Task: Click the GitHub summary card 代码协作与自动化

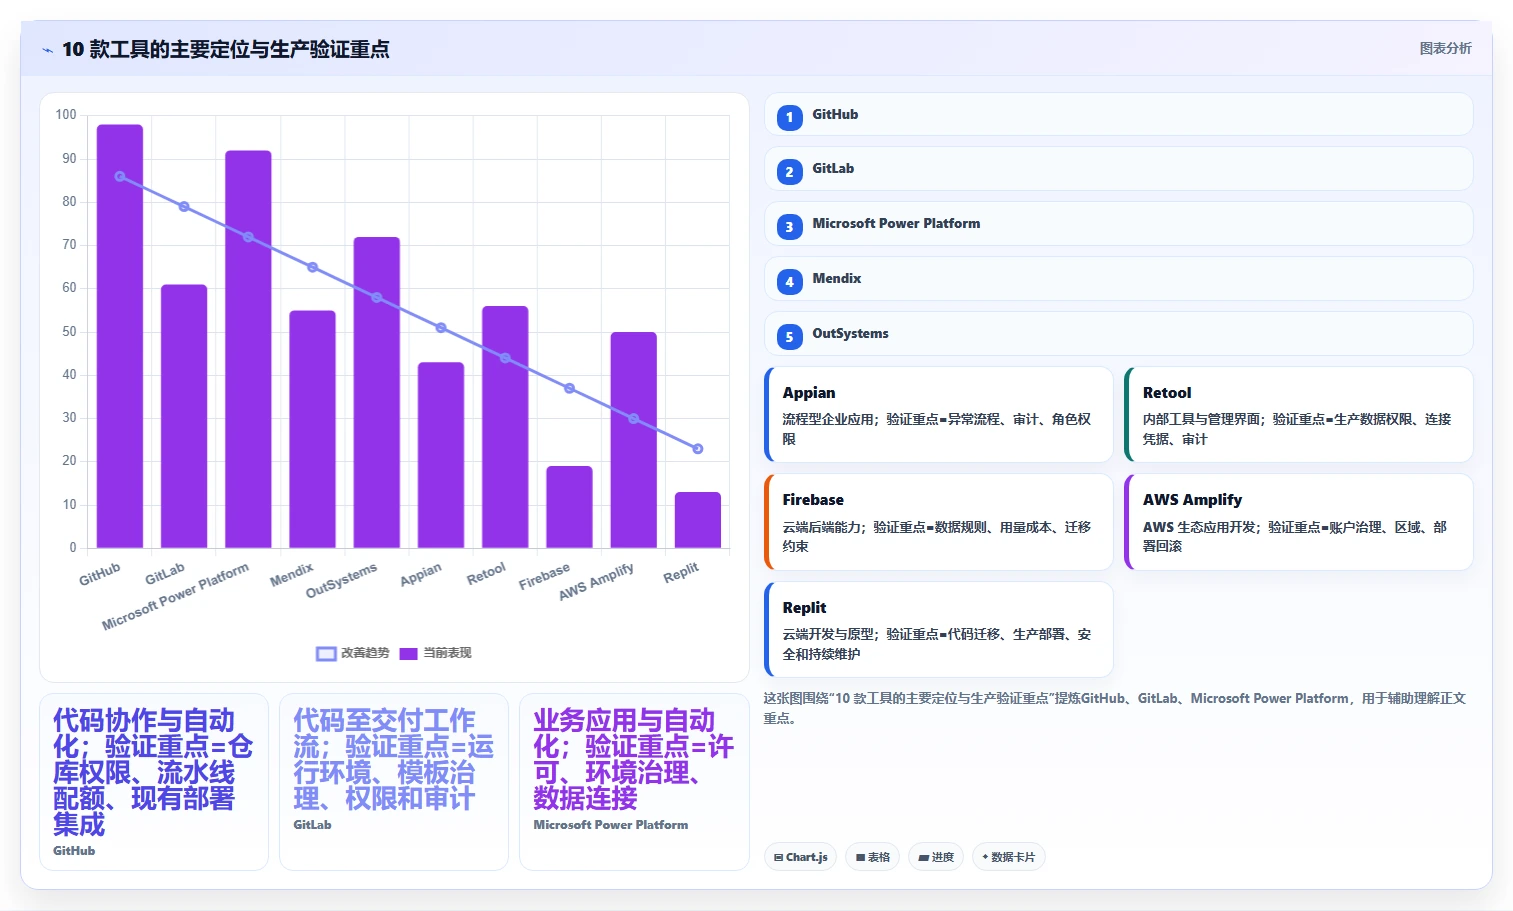Action: pos(154,782)
